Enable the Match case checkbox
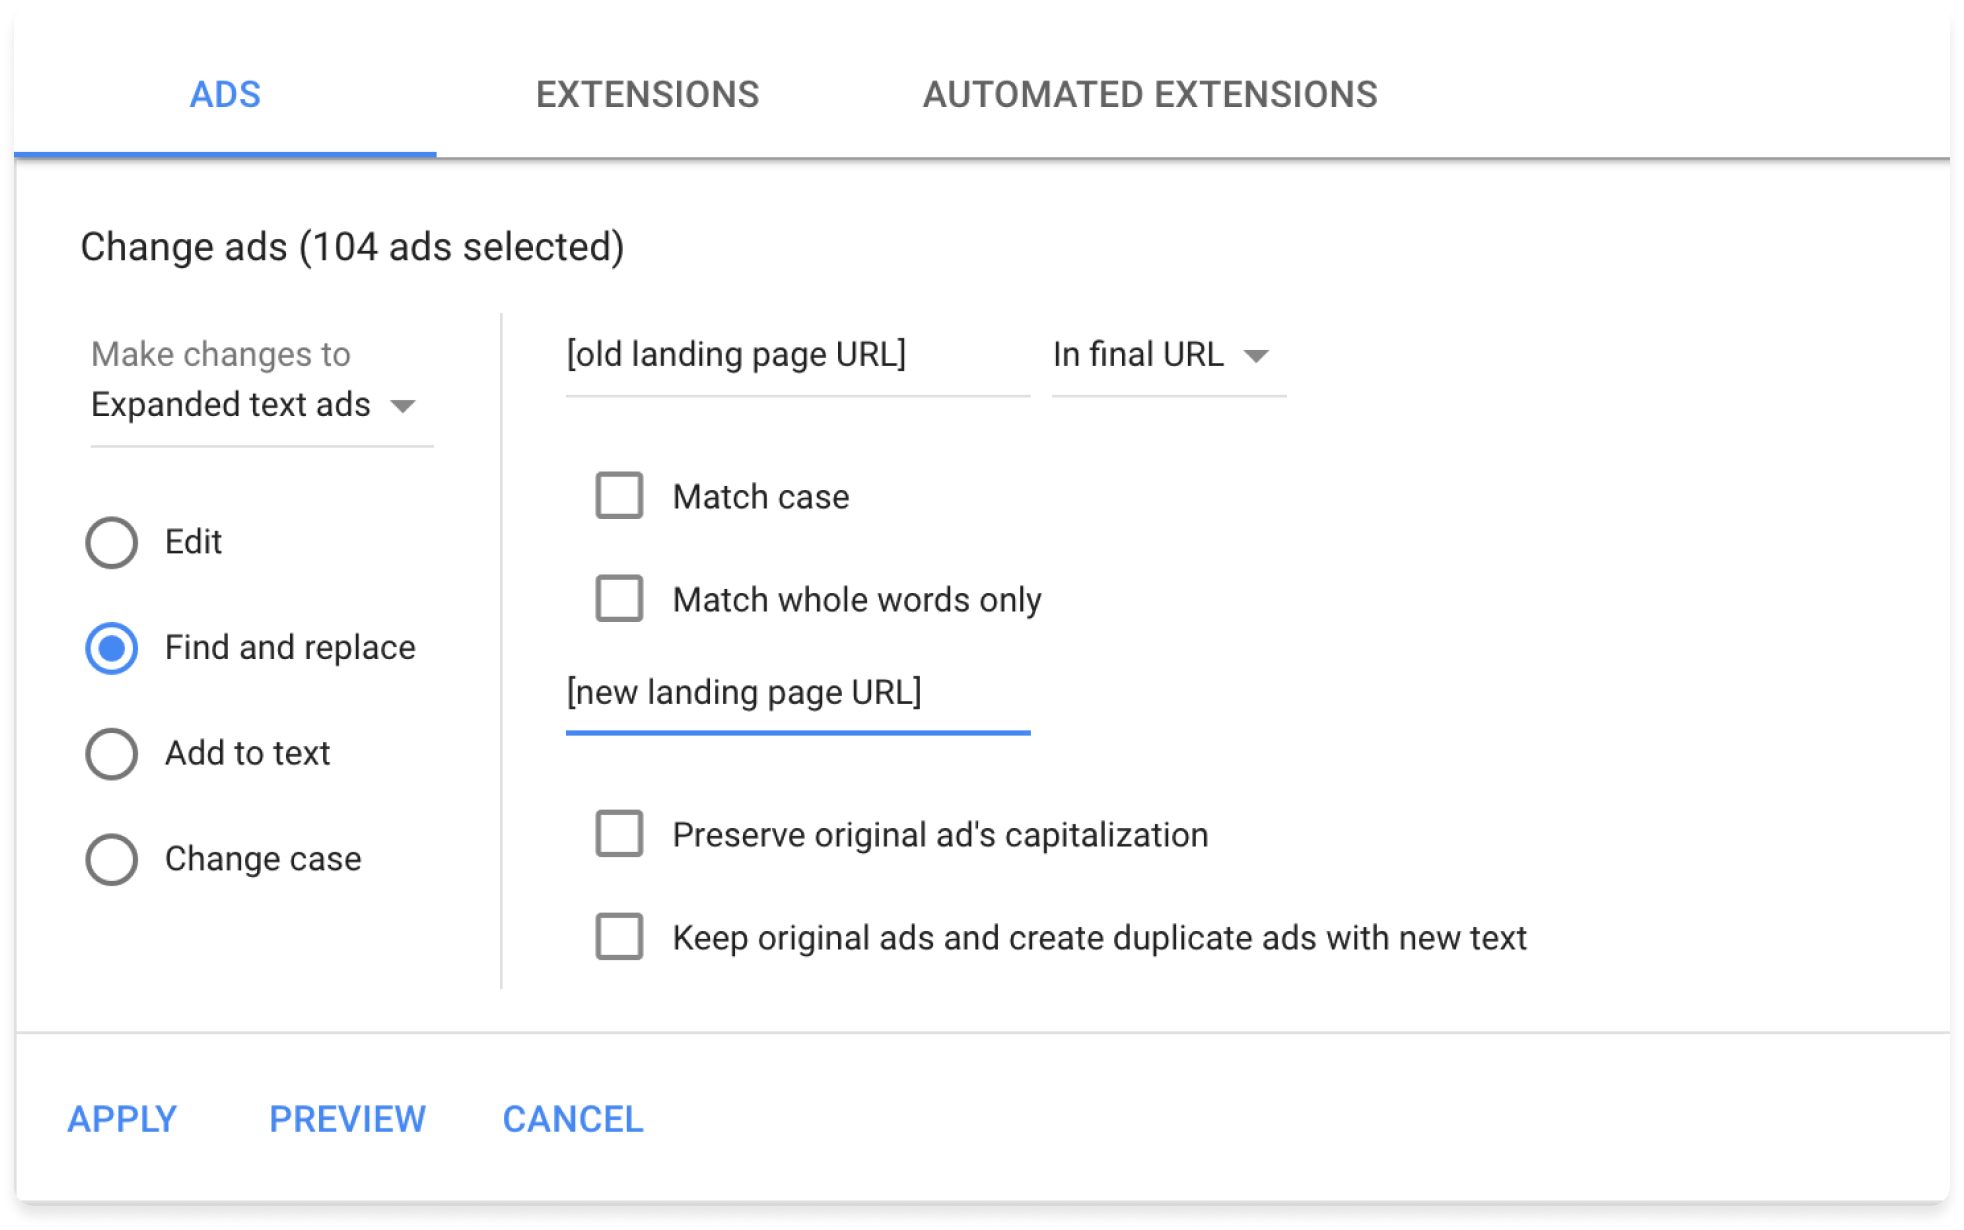This screenshot has height=1230, width=1964. coord(619,496)
